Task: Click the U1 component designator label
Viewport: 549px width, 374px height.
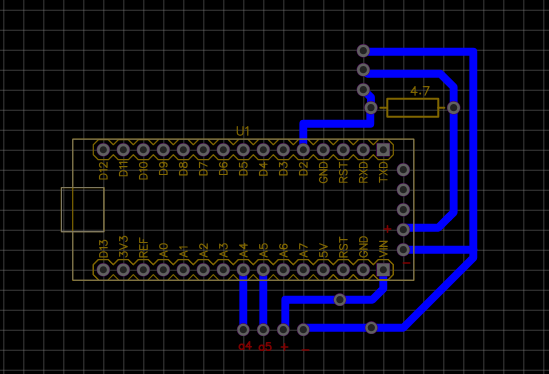Action: click(243, 131)
